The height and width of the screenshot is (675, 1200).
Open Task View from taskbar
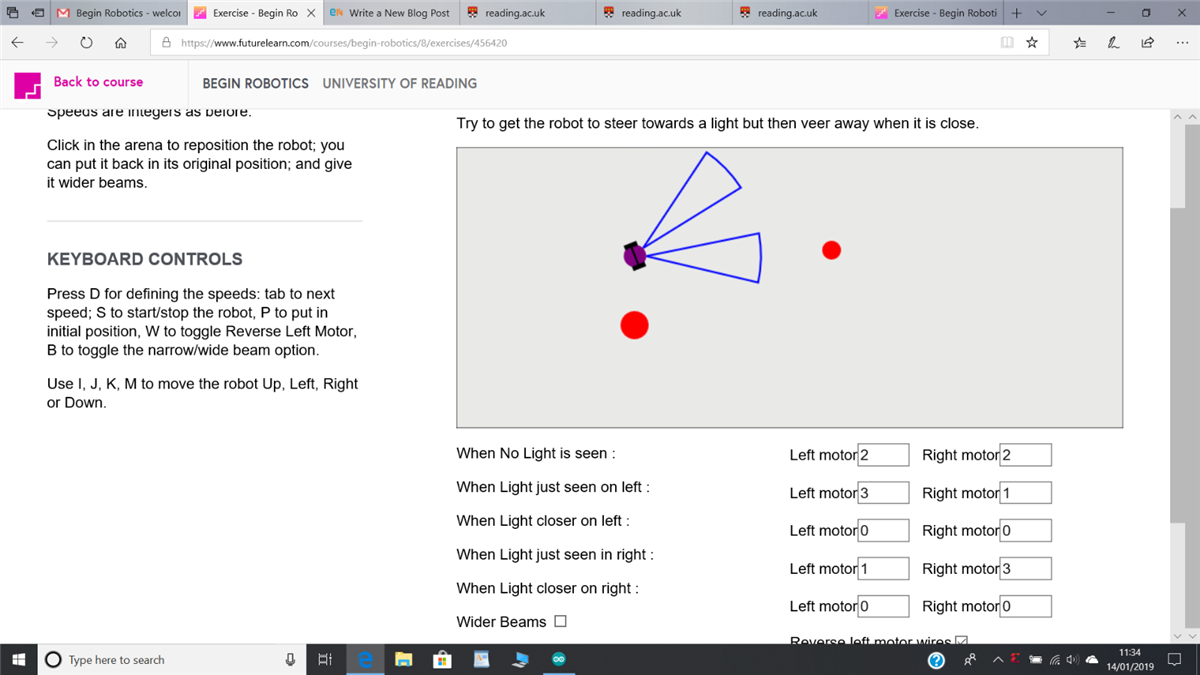(x=324, y=659)
